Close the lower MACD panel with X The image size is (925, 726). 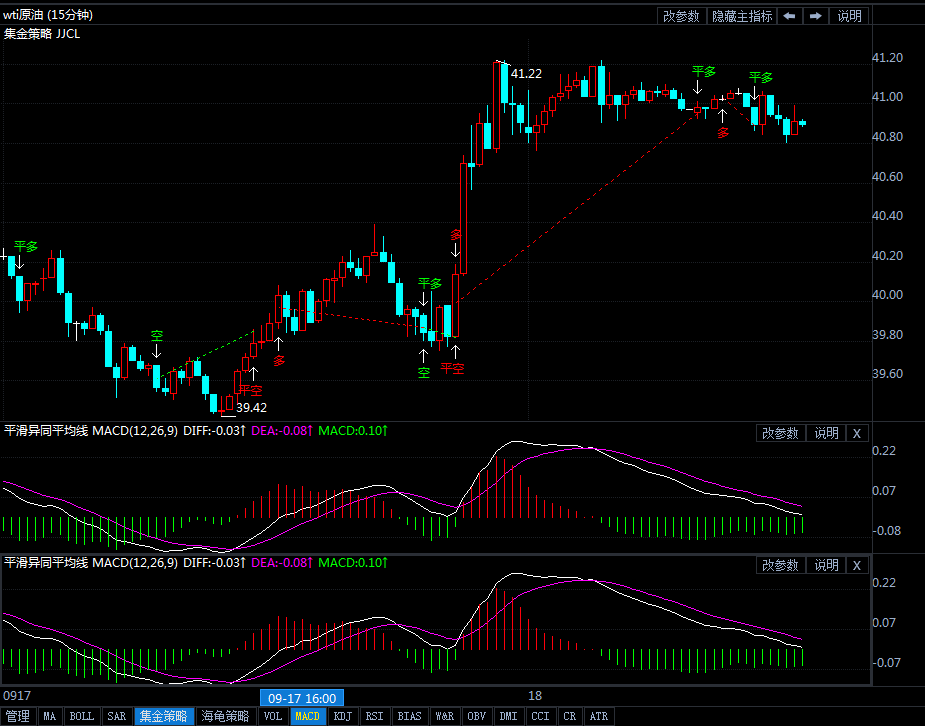coord(856,565)
